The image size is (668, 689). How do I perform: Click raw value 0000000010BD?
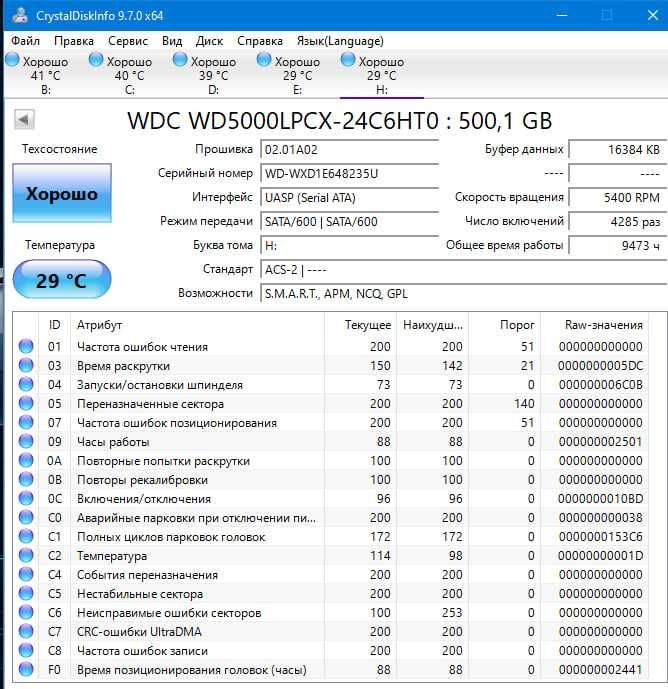tap(600, 499)
